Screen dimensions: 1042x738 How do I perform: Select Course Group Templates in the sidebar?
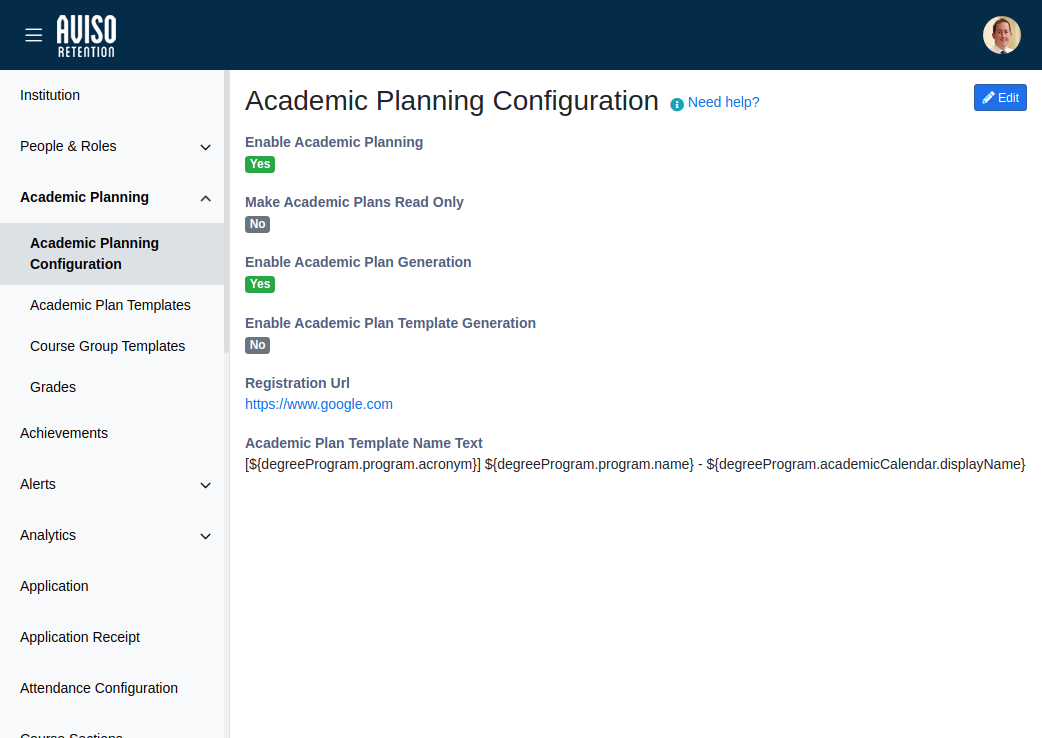point(107,345)
